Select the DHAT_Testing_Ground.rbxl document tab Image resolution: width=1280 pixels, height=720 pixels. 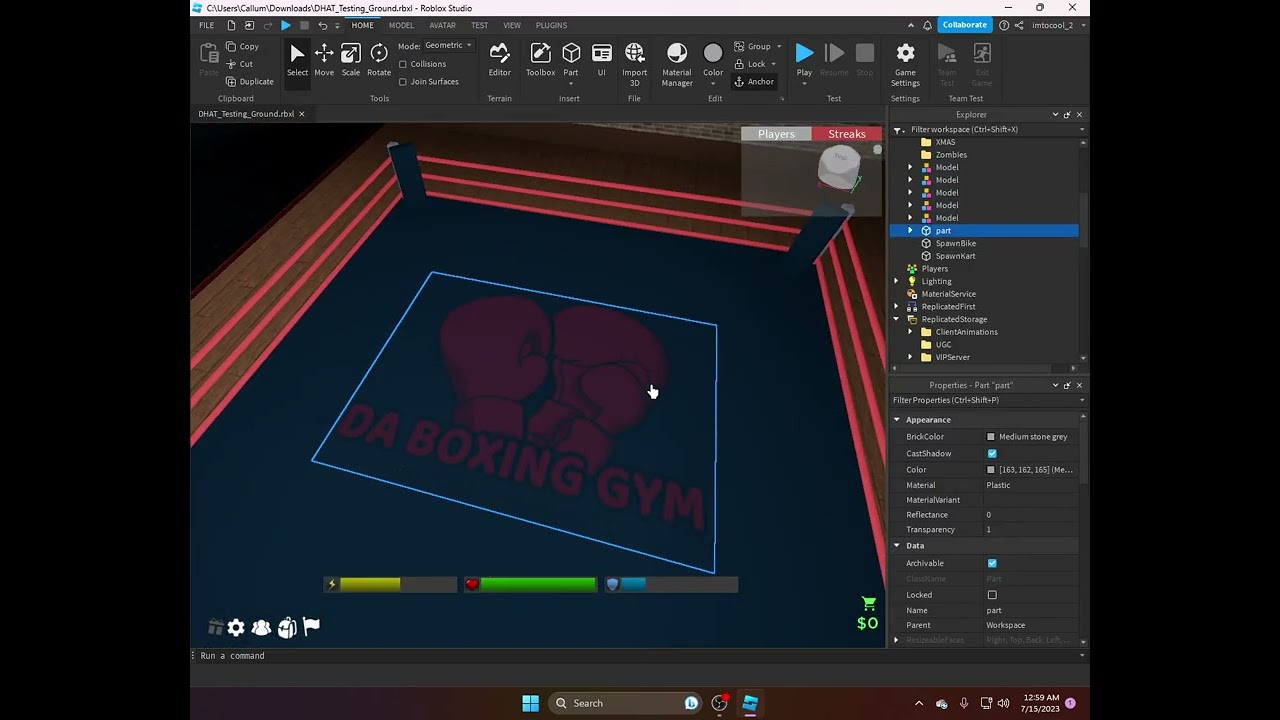click(246, 114)
